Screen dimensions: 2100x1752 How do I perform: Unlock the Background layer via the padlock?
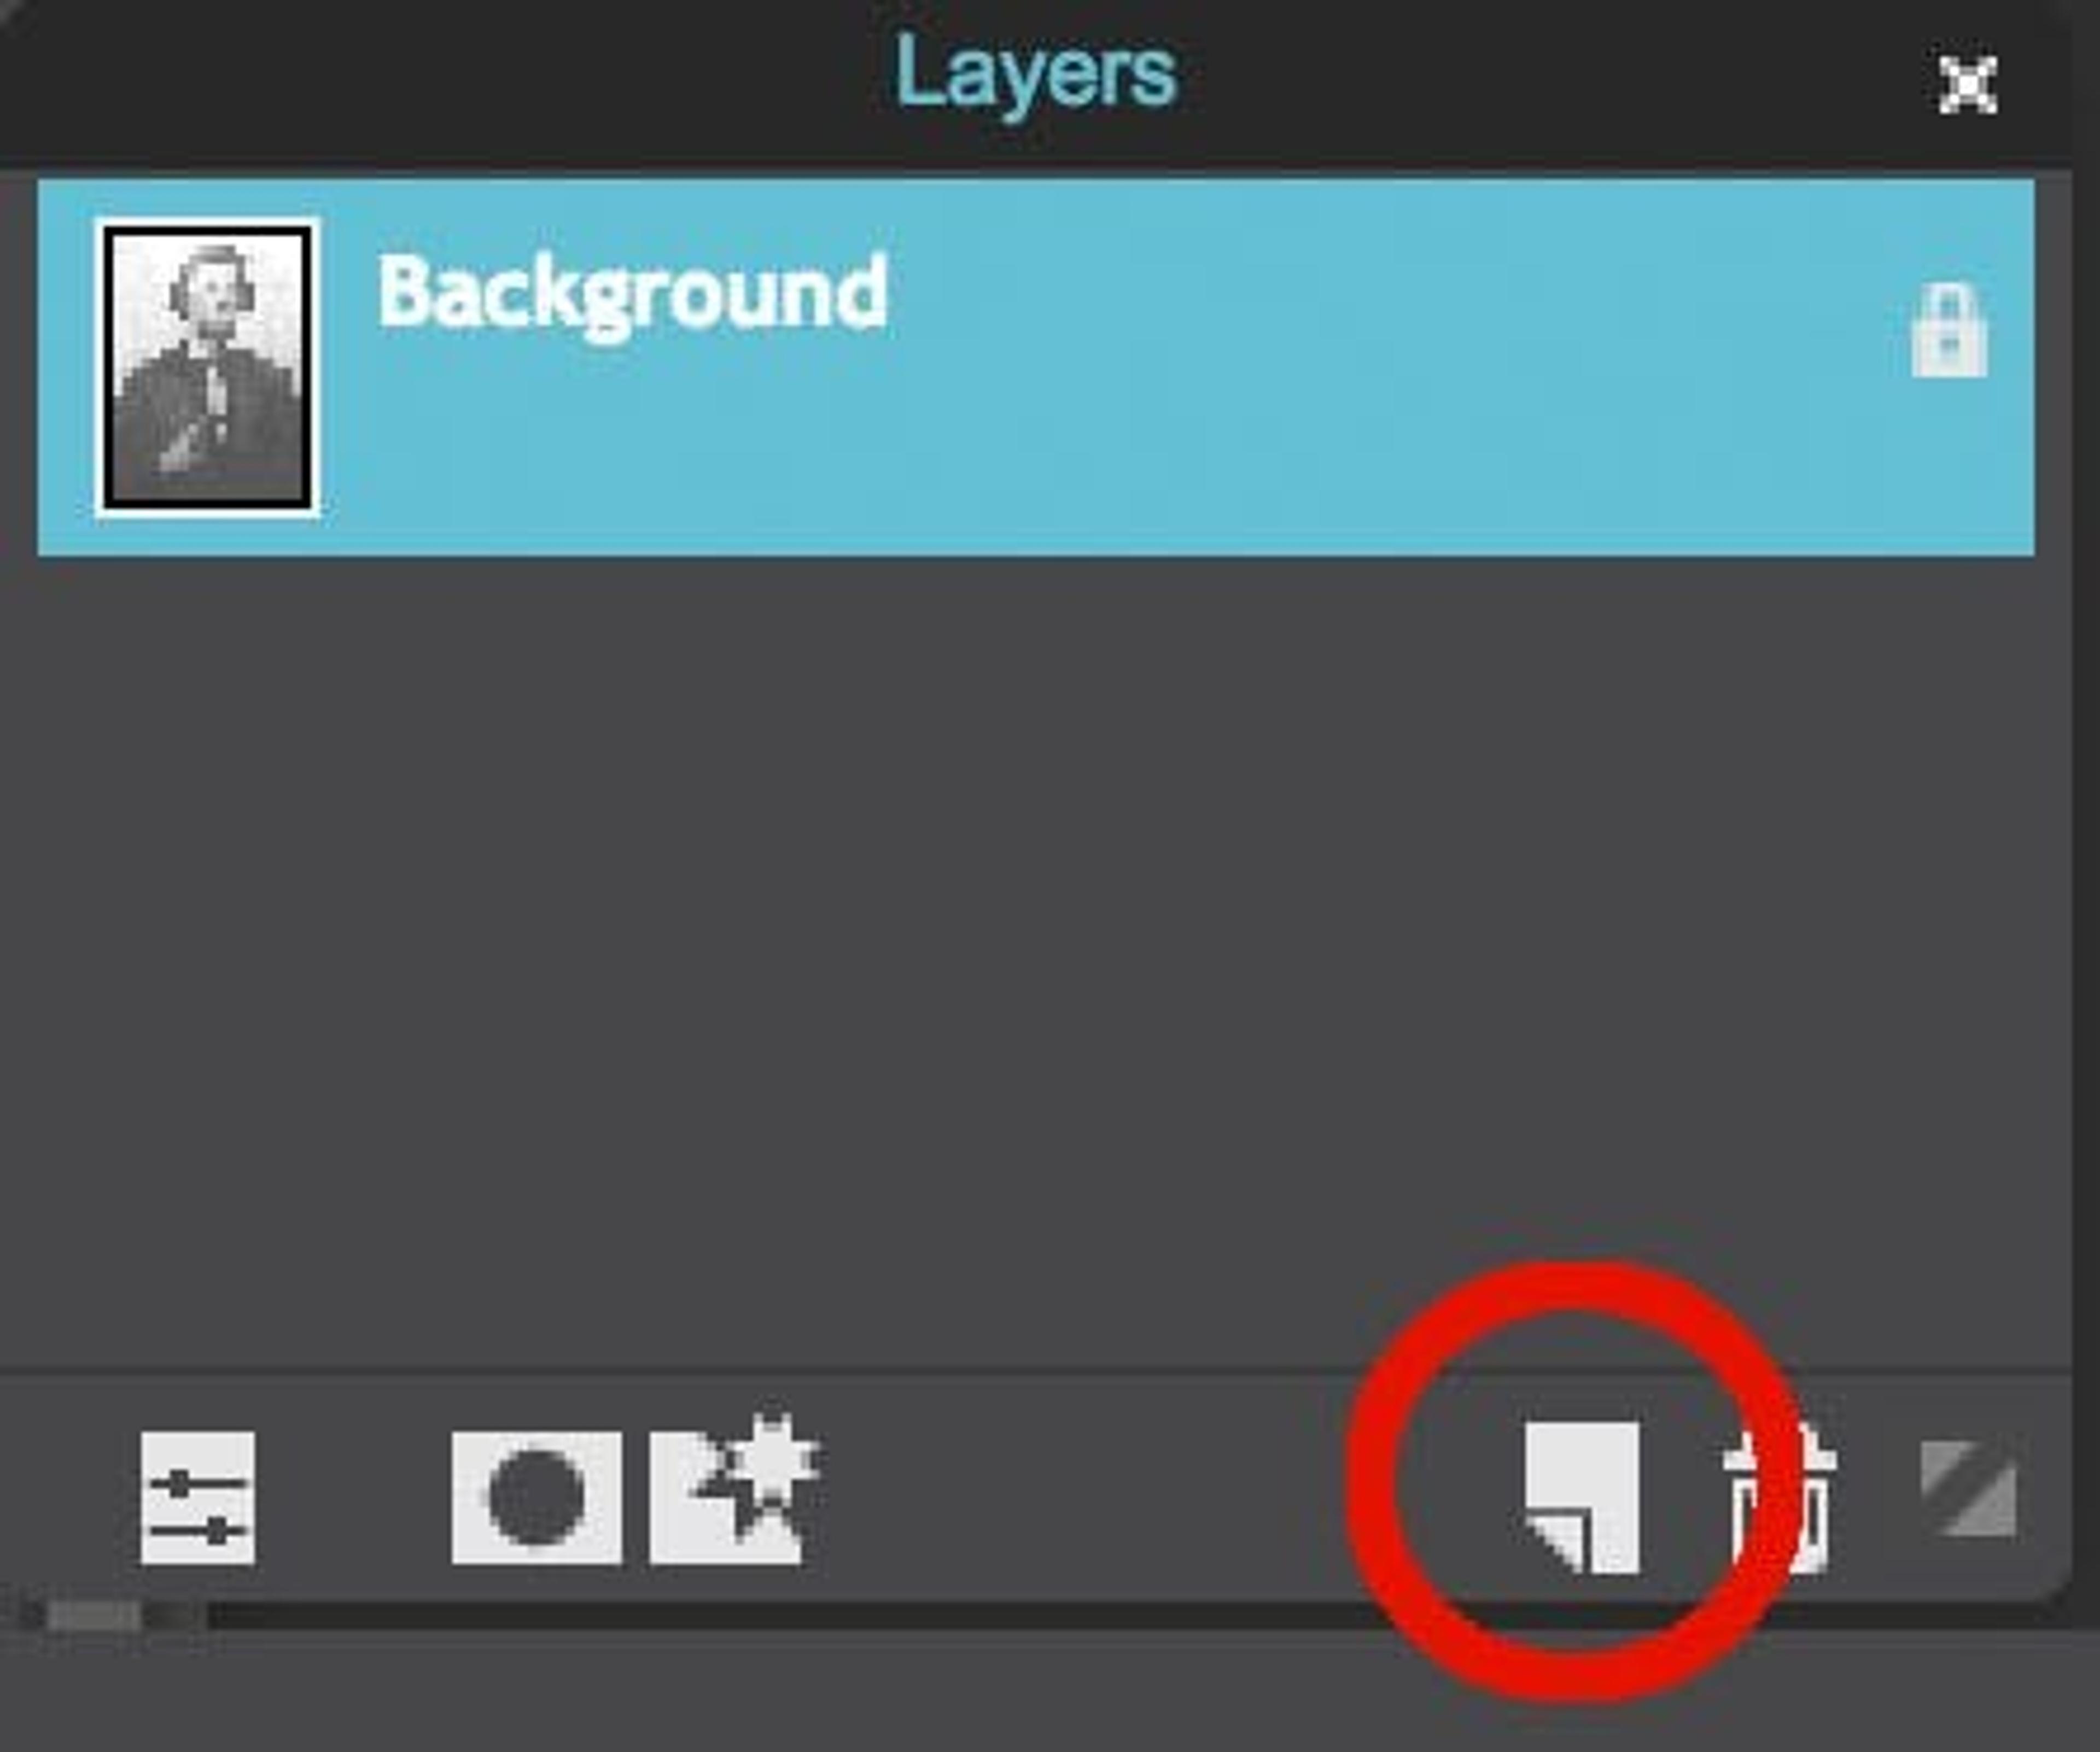(x=1949, y=332)
